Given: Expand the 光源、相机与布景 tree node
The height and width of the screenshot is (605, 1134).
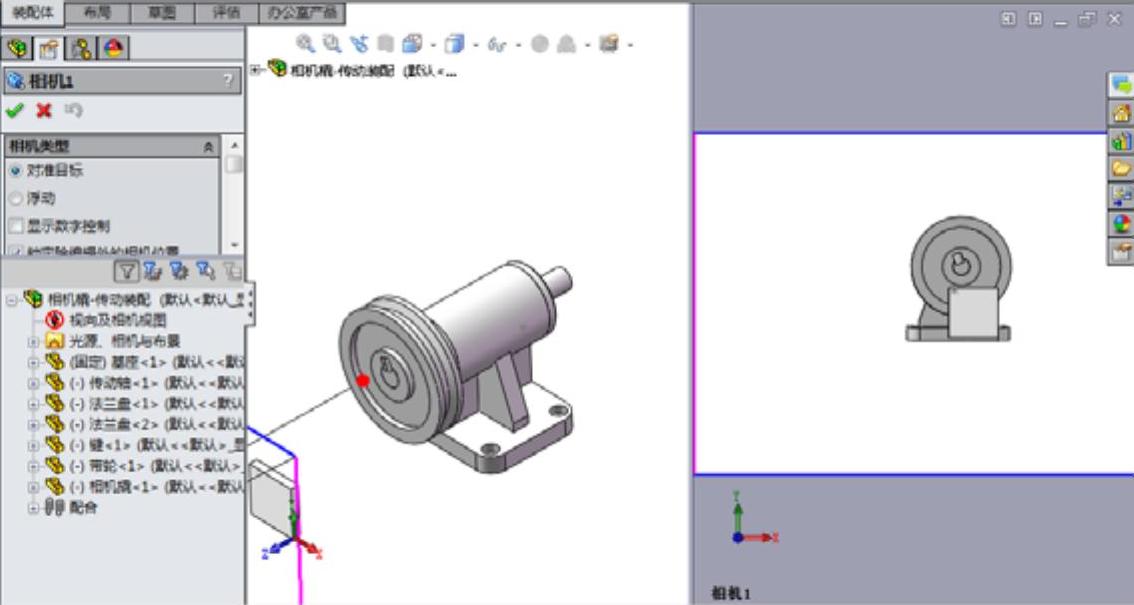Looking at the screenshot, I should [x=32, y=341].
